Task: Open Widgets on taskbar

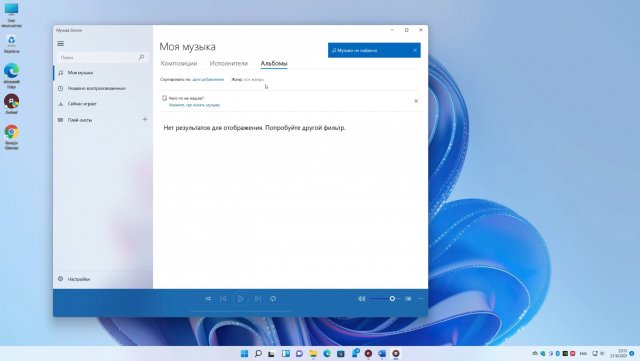Action: (x=286, y=354)
